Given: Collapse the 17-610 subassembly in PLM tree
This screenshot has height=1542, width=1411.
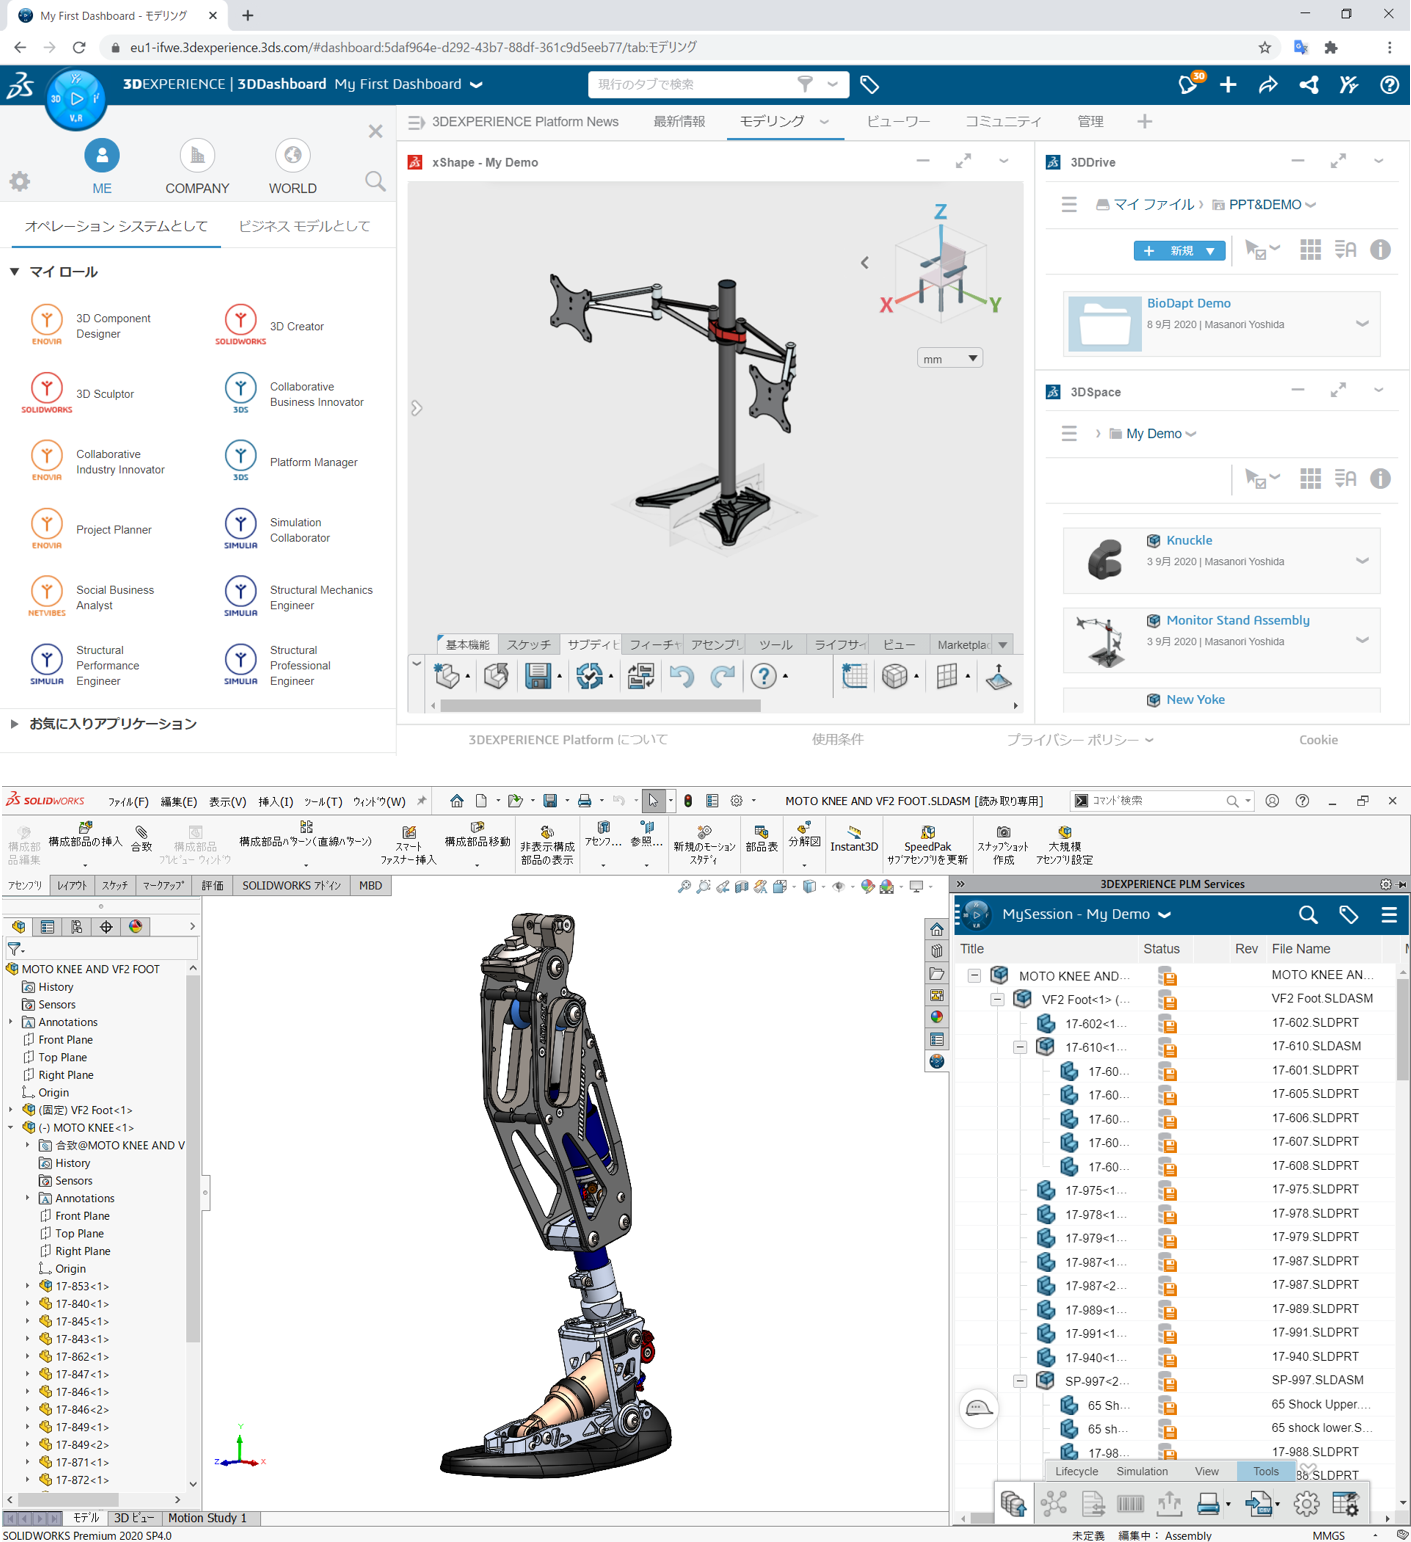Looking at the screenshot, I should point(1020,1047).
